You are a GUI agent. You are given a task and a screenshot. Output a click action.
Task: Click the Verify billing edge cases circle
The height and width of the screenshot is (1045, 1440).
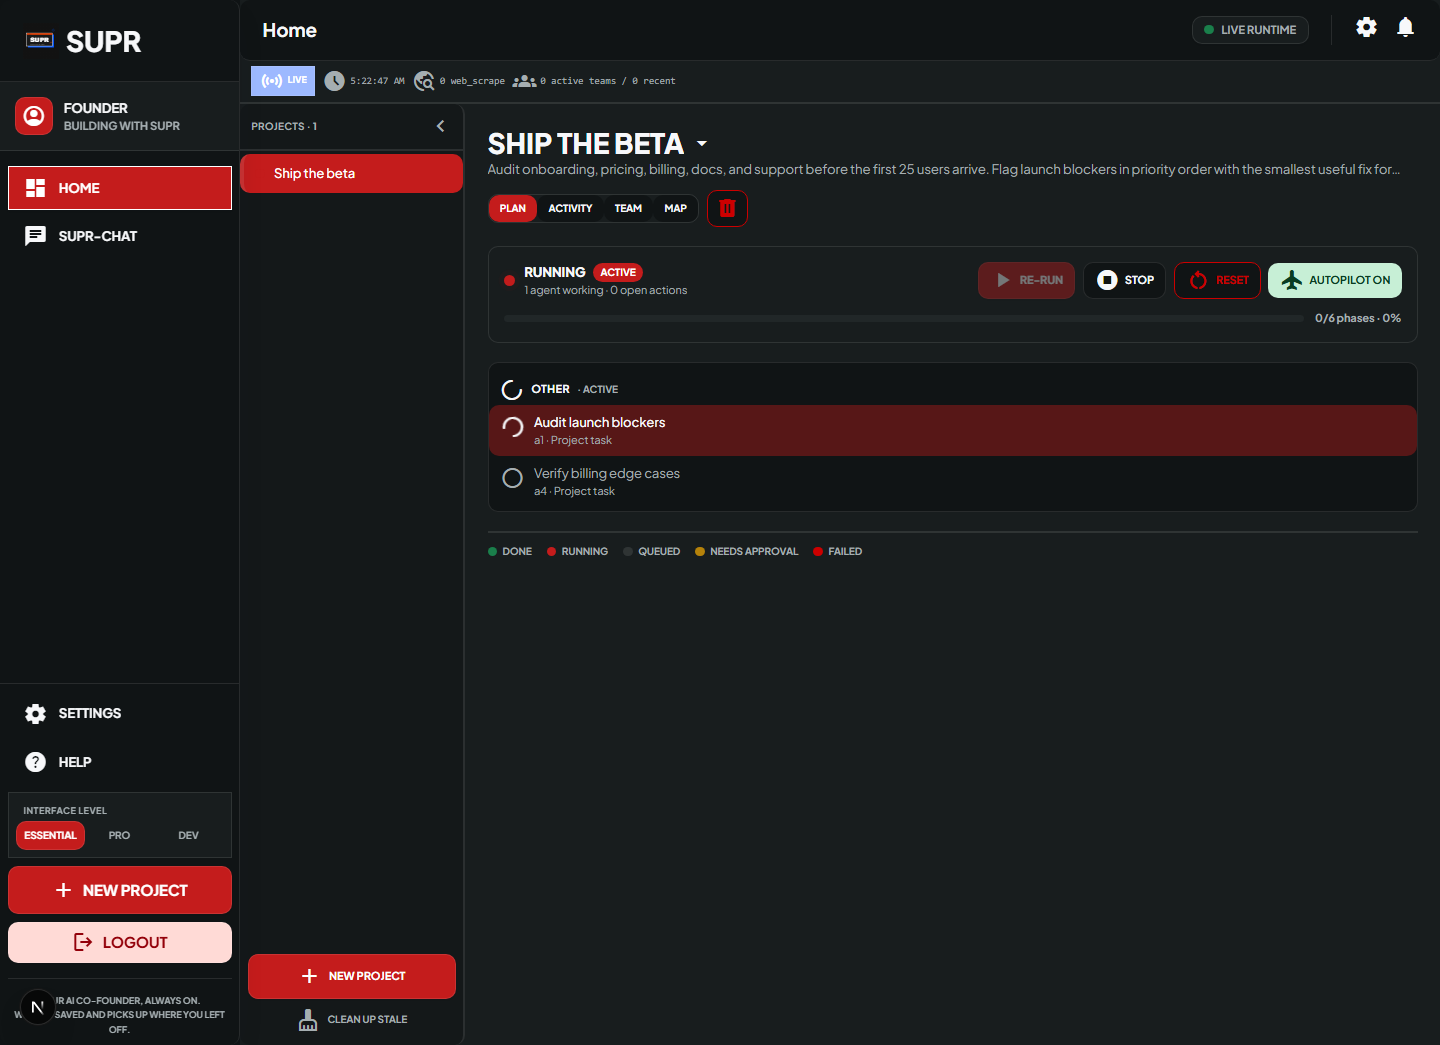[512, 478]
